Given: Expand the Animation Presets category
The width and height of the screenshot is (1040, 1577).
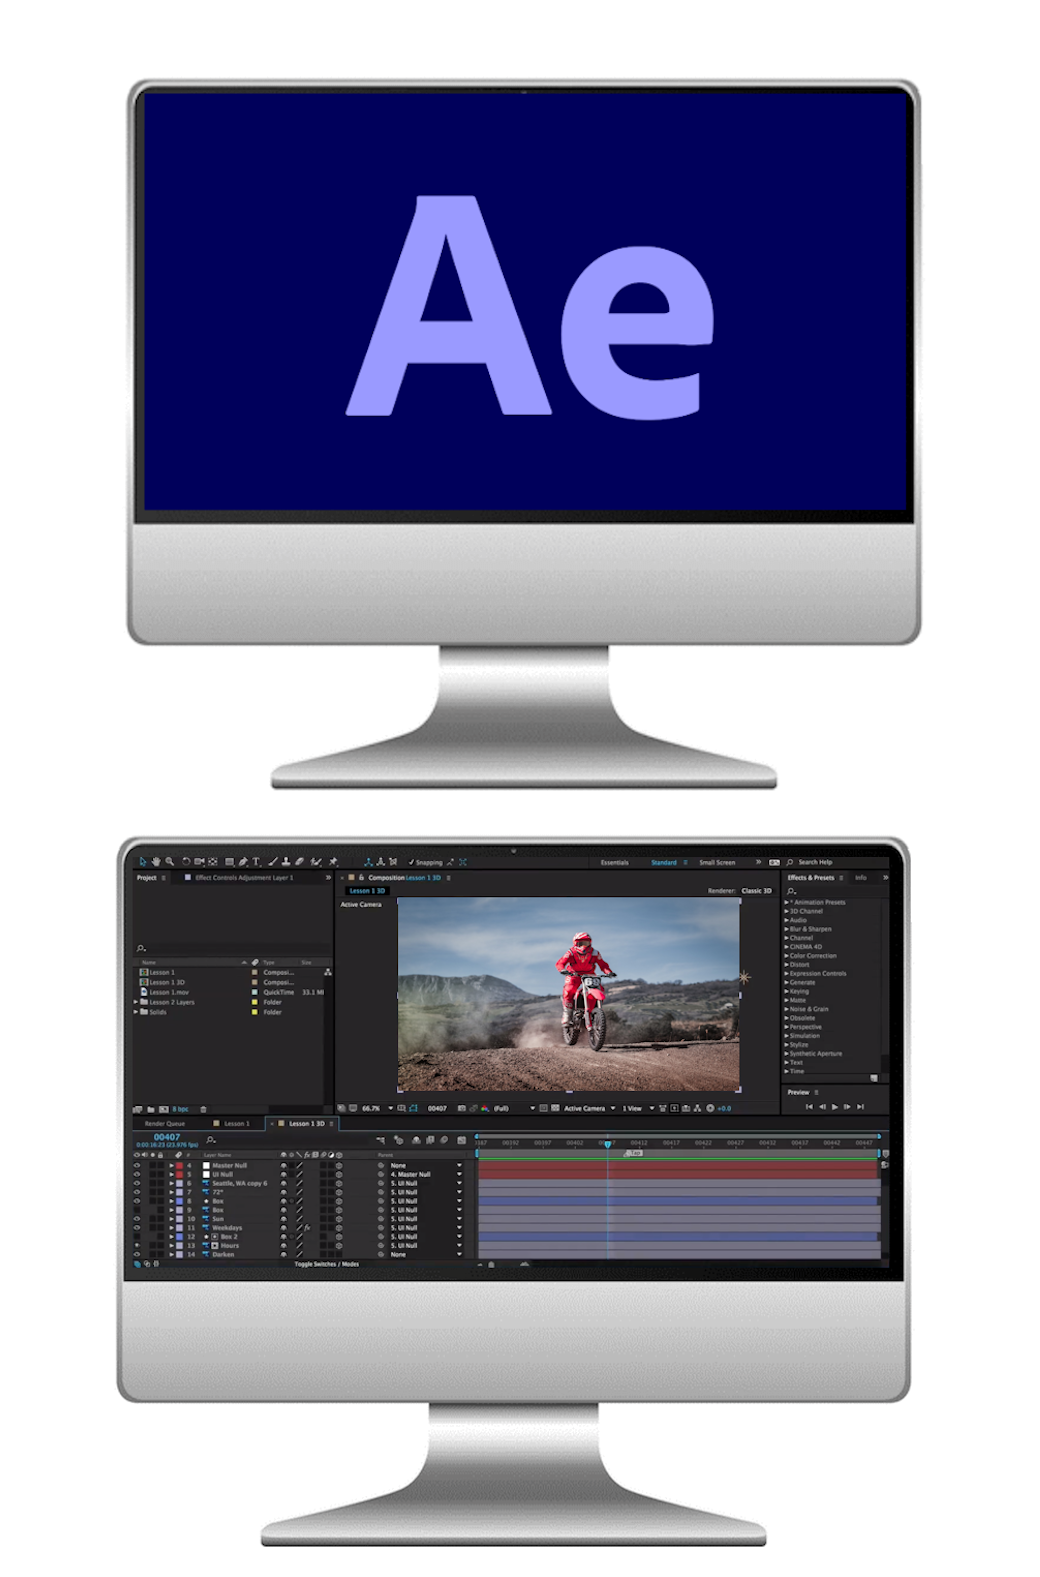Looking at the screenshot, I should pos(786,902).
